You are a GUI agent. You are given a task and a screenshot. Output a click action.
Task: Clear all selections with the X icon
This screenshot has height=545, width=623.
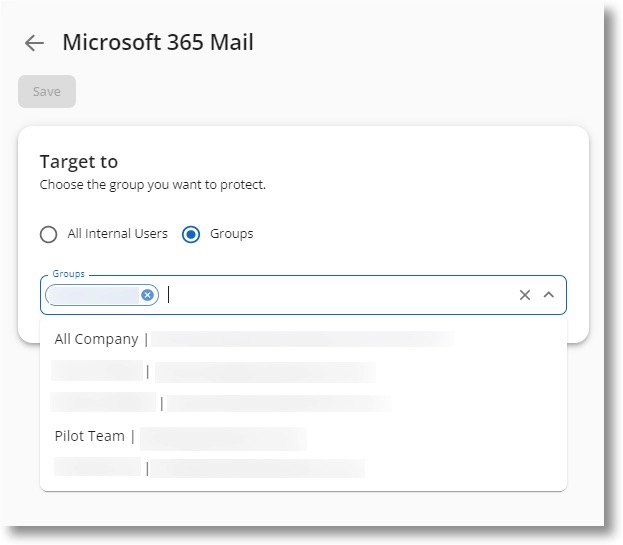[524, 295]
